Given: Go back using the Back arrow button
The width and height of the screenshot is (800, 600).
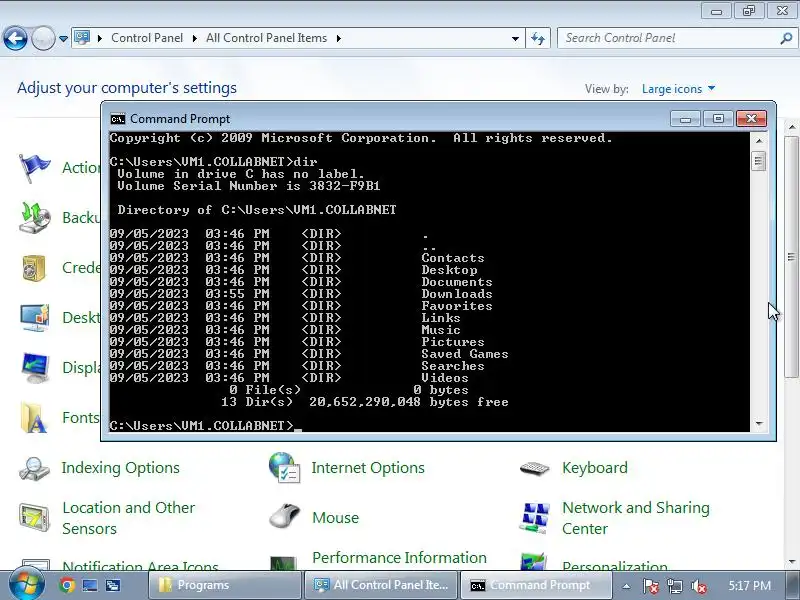Looking at the screenshot, I should 15,38.
